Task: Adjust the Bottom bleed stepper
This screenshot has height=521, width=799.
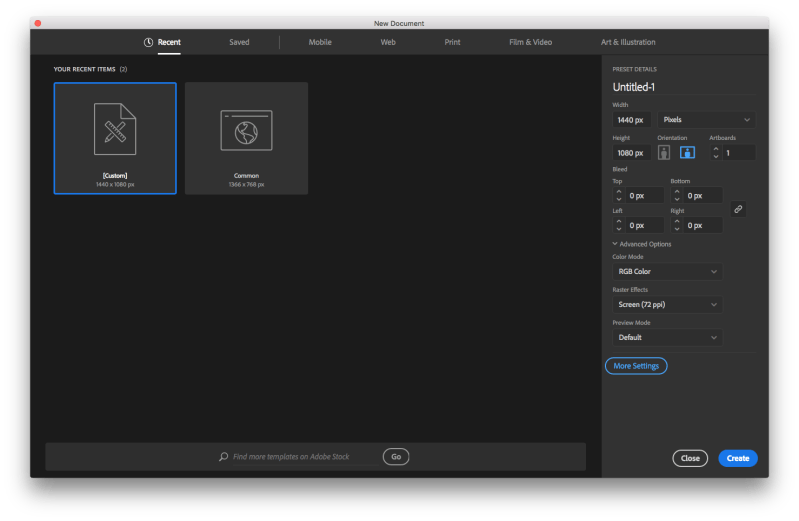Action: click(x=677, y=195)
